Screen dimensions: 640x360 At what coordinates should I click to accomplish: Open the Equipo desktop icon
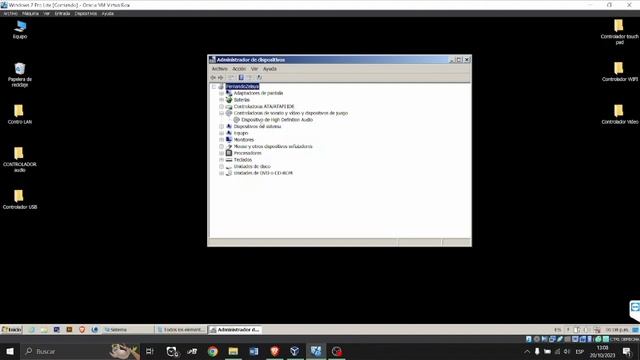[20, 29]
